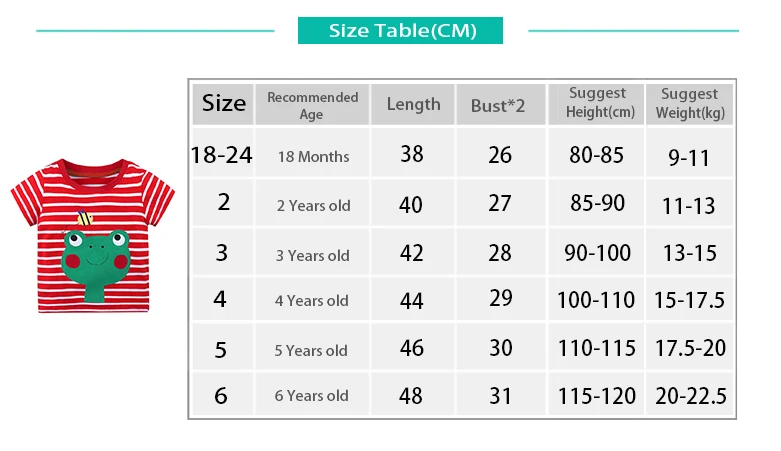
Task: Click the 18 Months age cell
Action: coord(312,154)
